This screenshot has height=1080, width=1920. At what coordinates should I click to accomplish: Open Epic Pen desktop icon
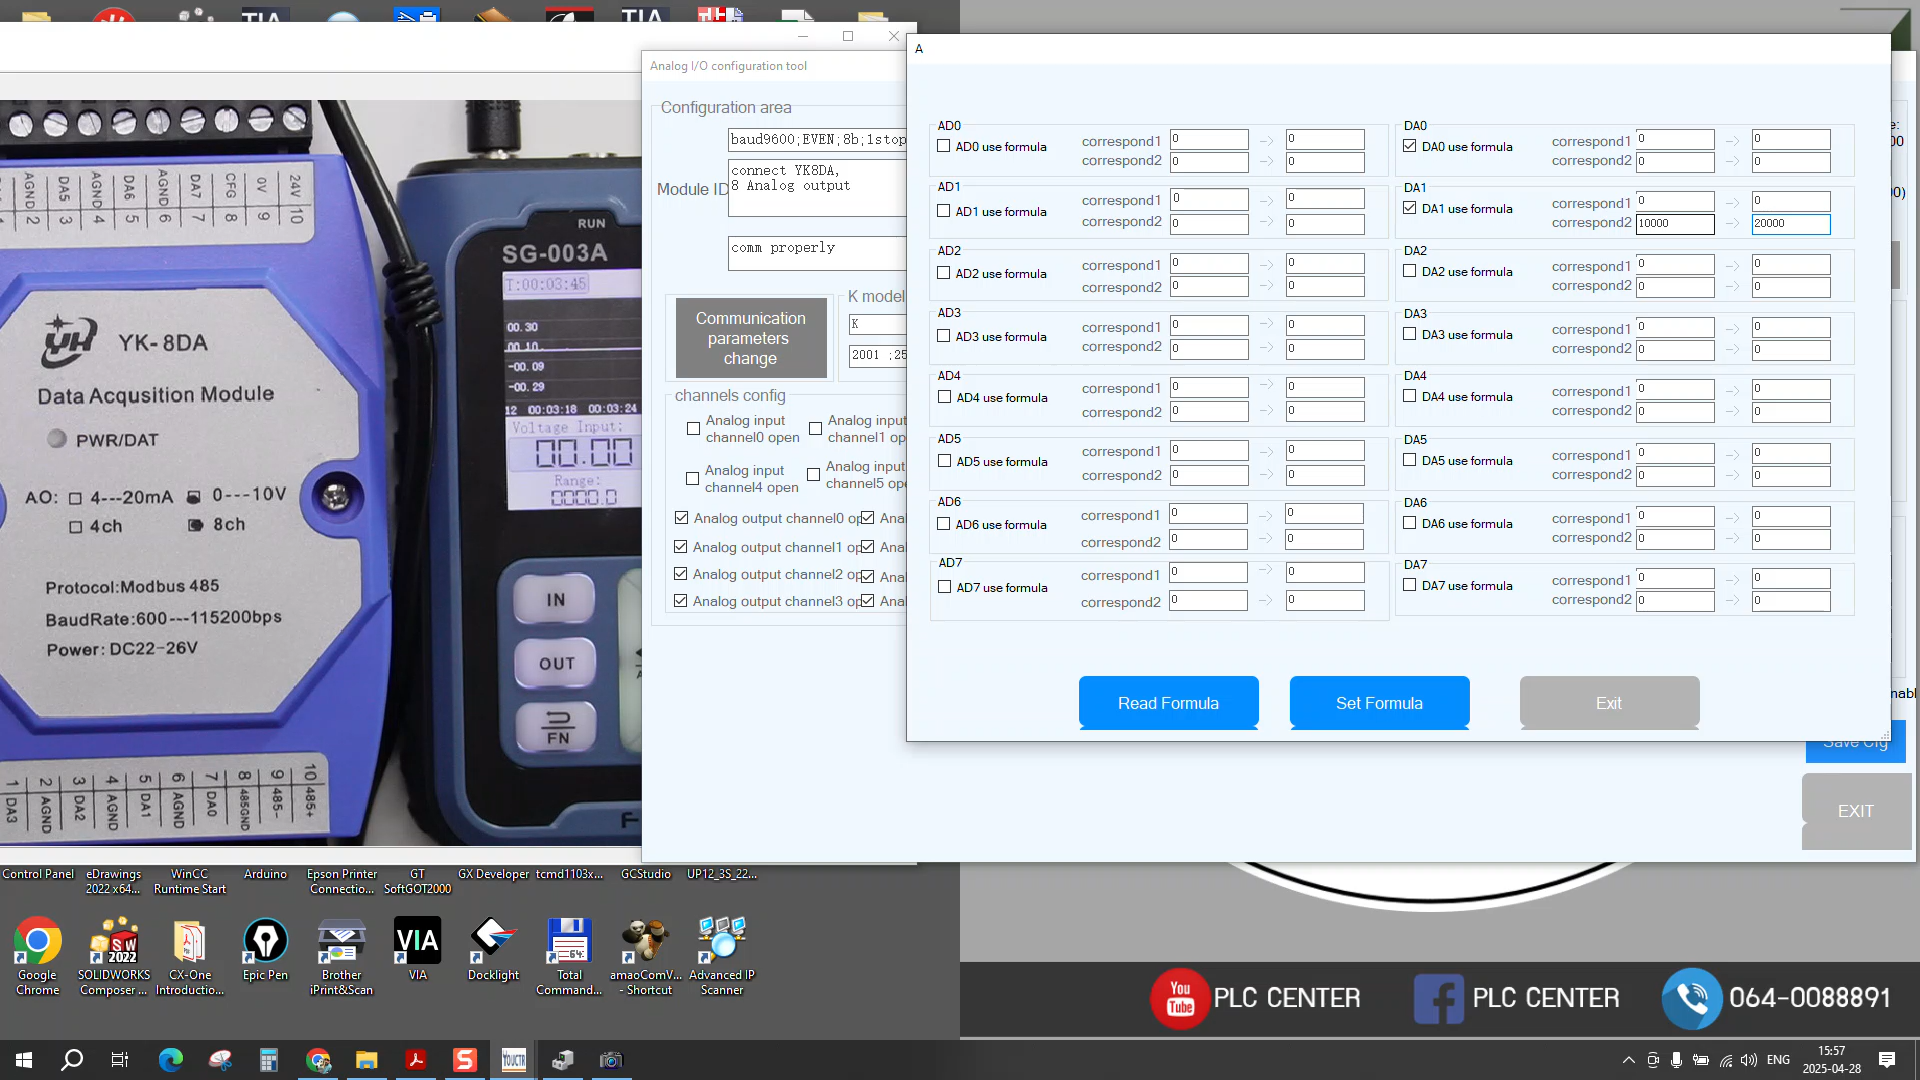click(x=265, y=941)
